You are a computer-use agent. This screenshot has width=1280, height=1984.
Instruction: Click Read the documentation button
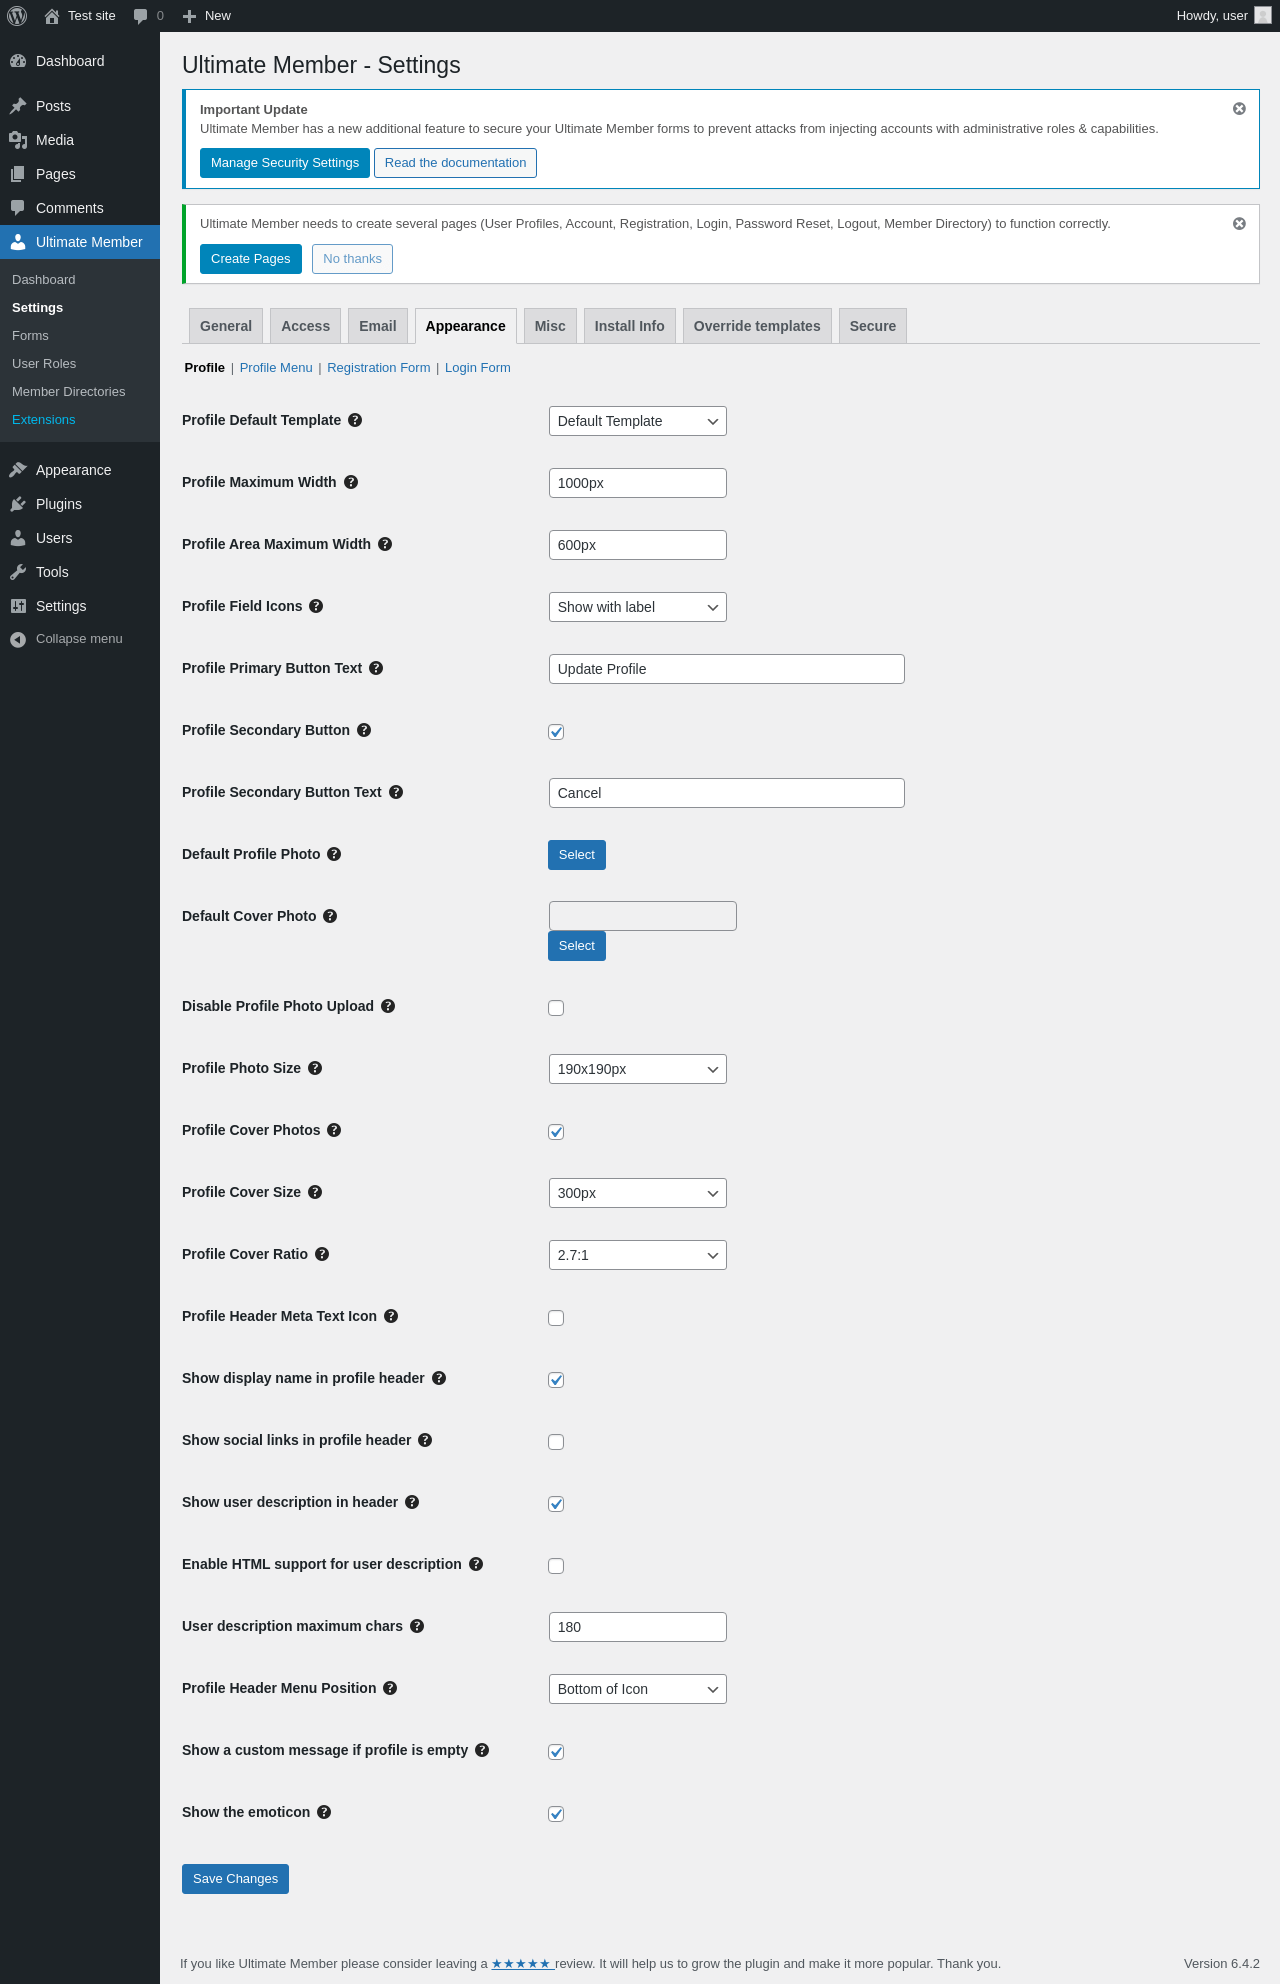click(x=455, y=163)
